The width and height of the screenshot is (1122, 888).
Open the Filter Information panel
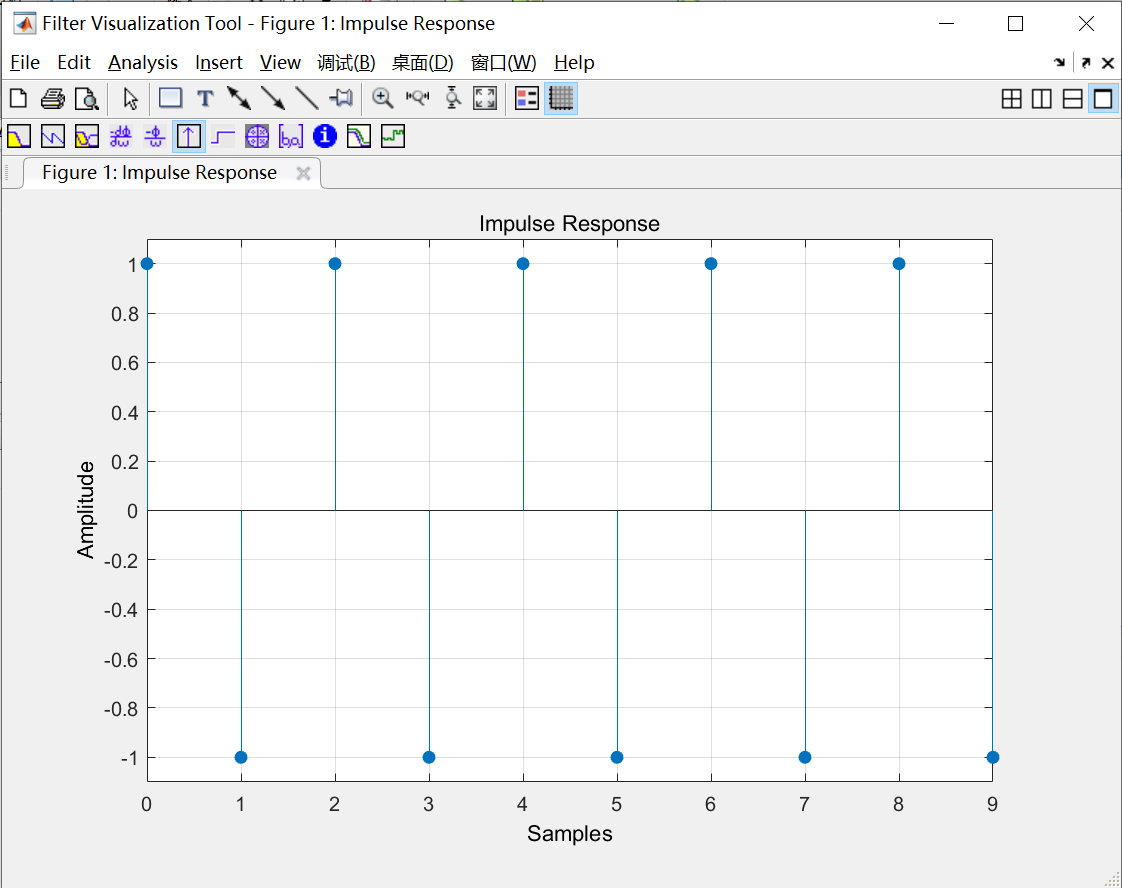click(x=324, y=136)
